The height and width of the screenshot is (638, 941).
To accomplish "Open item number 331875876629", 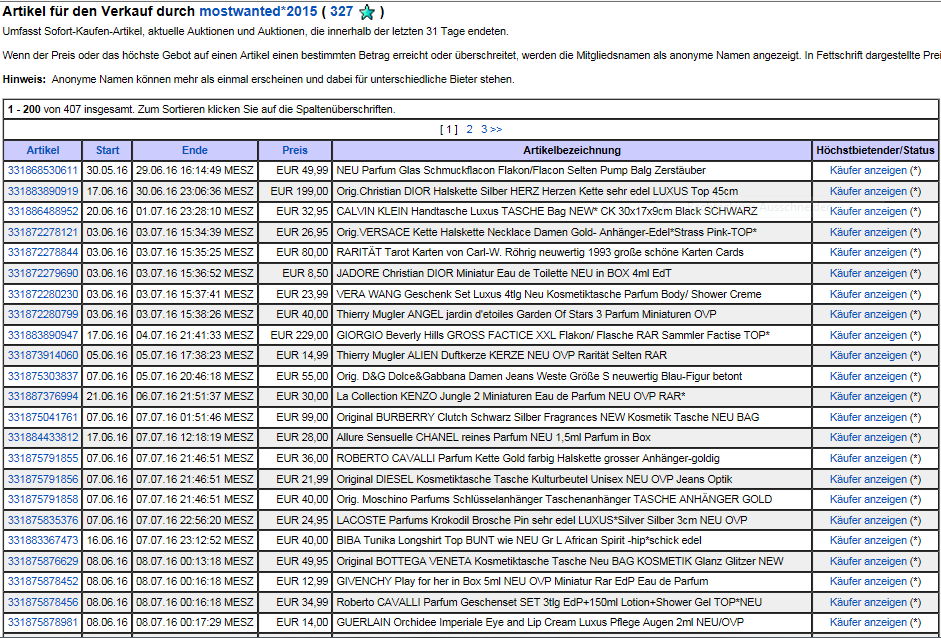I will (x=43, y=561).
